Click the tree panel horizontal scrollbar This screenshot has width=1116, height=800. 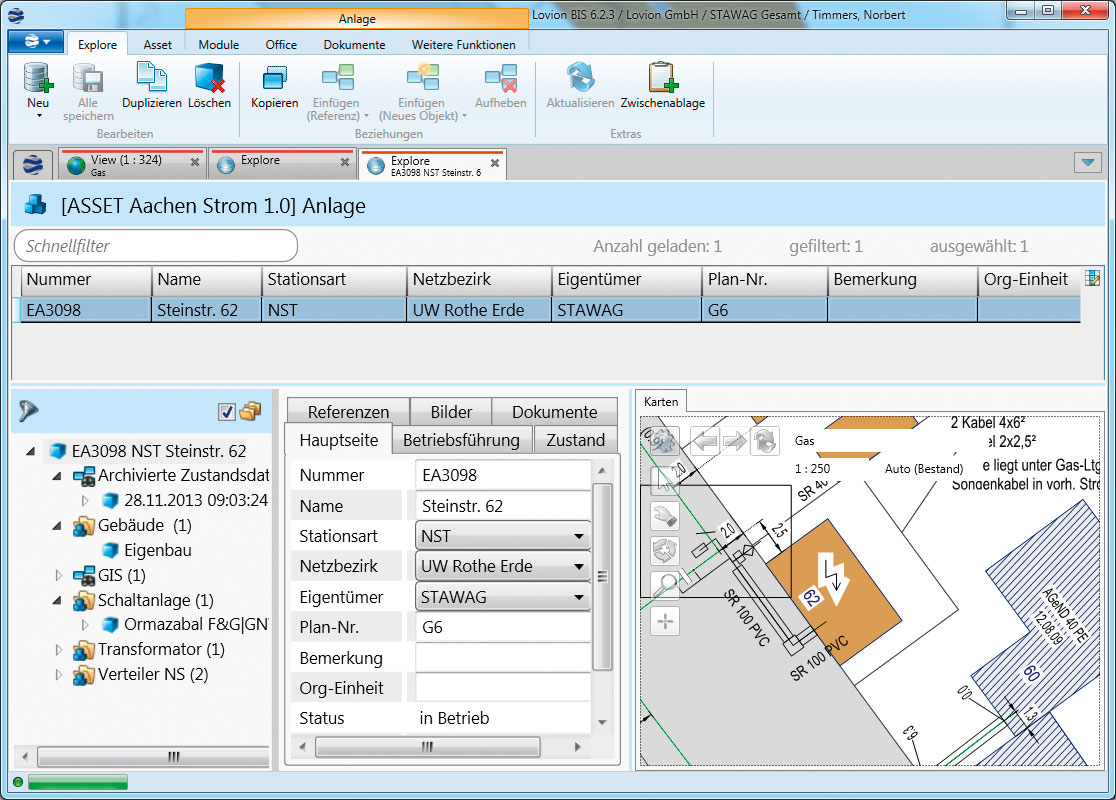[154, 756]
